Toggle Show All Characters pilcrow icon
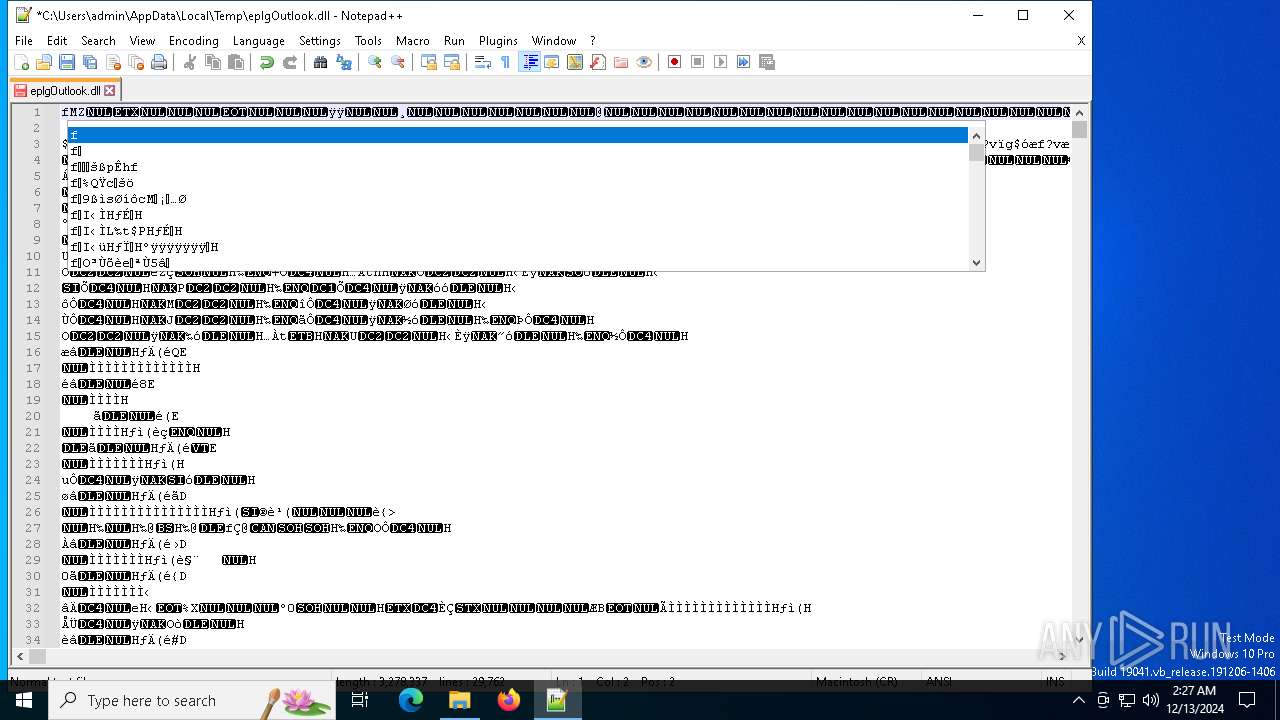Screen dimensions: 1280x720 pyautogui.click(x=506, y=62)
